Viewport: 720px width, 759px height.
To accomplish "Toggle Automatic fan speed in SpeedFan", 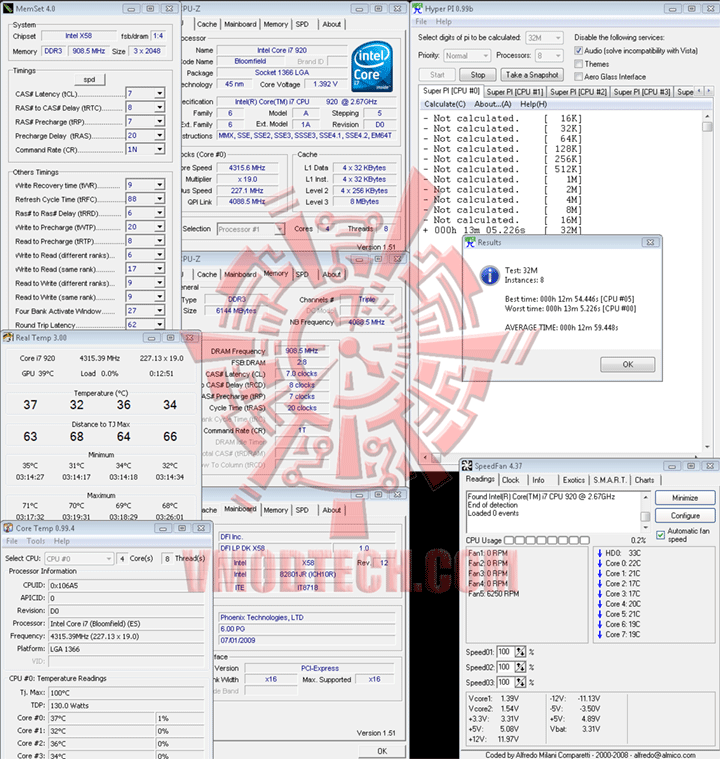I will (660, 534).
